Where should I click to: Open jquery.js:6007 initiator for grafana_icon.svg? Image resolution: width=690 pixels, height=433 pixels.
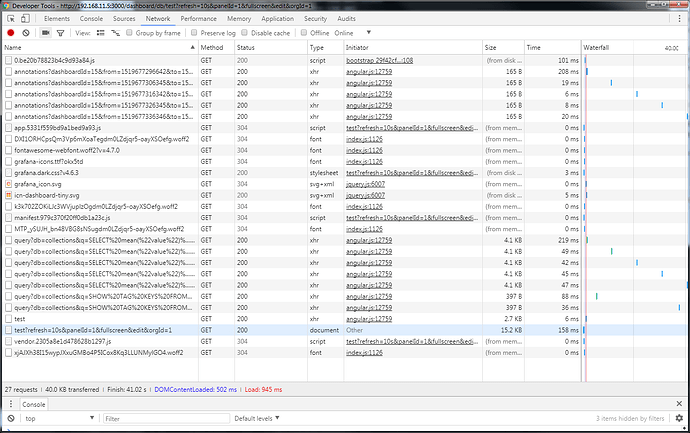tap(365, 184)
